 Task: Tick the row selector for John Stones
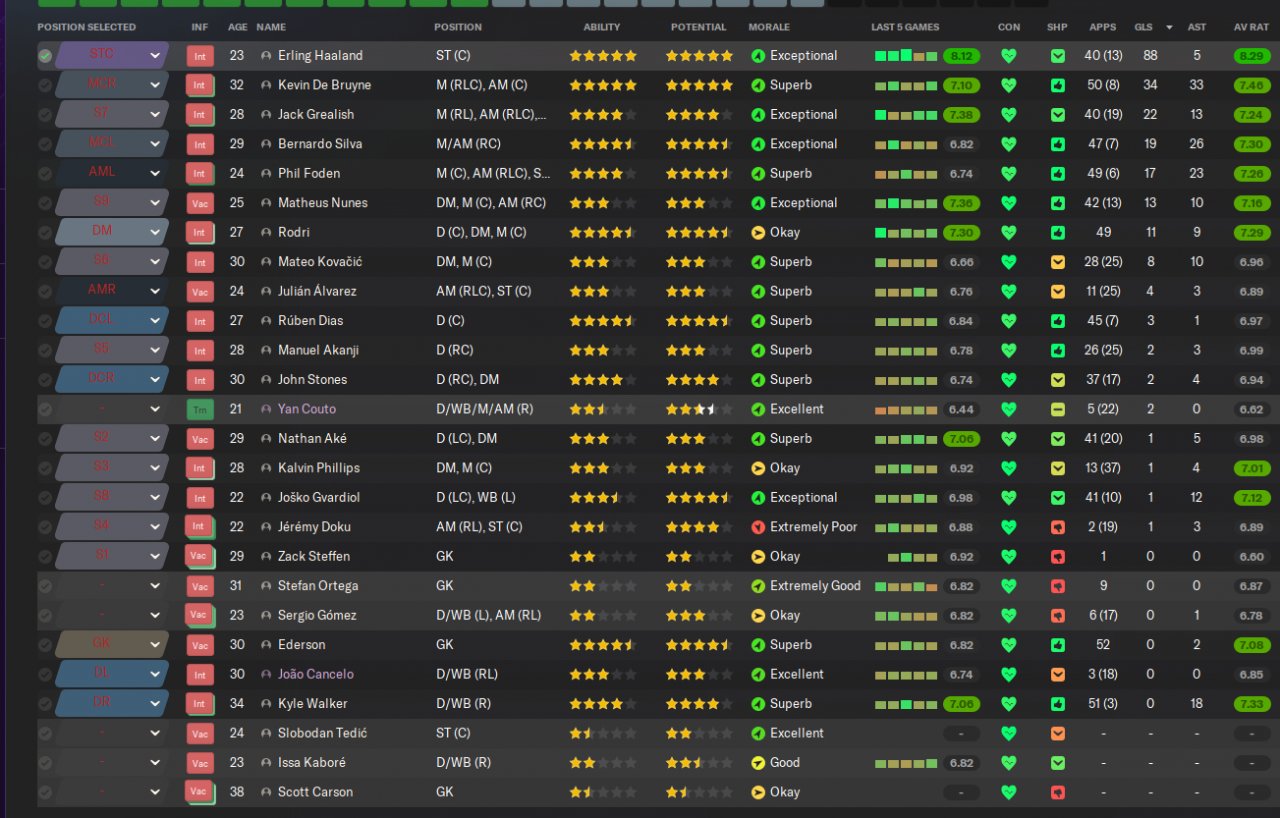click(45, 380)
